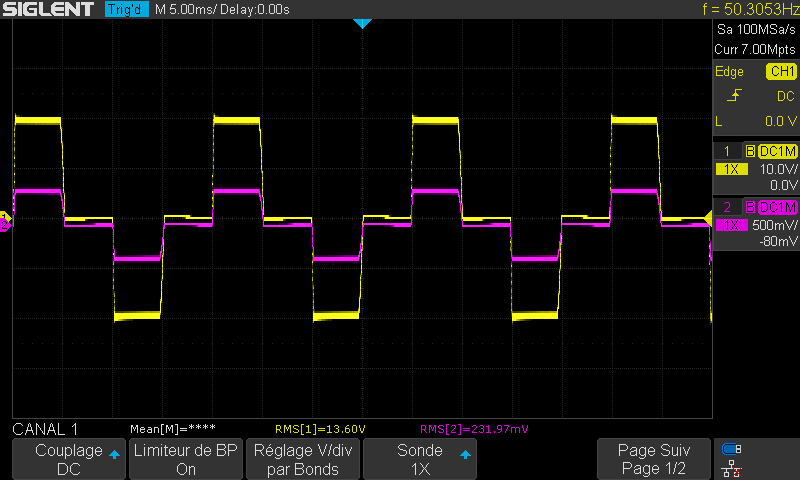The height and width of the screenshot is (480, 800).
Task: Click the channel 1 bandwidth limit B icon
Action: 750,151
